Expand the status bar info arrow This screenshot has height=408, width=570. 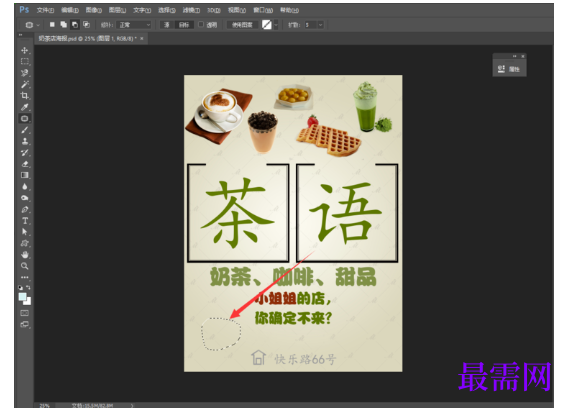pos(132,405)
